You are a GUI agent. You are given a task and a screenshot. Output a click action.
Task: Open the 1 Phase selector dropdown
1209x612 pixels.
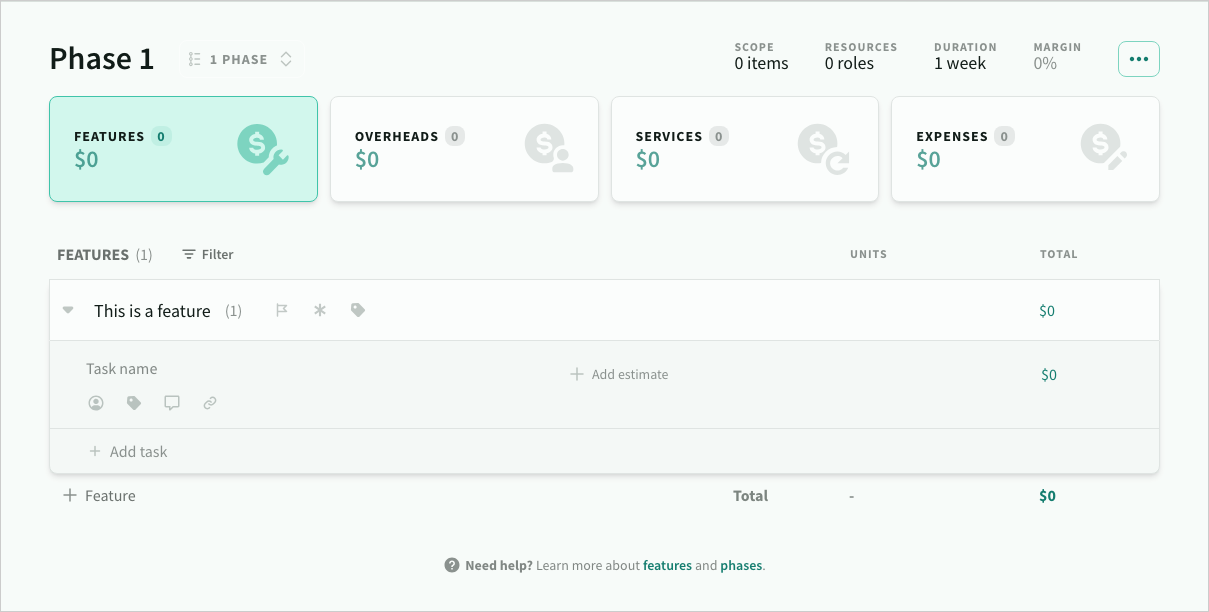pos(240,59)
